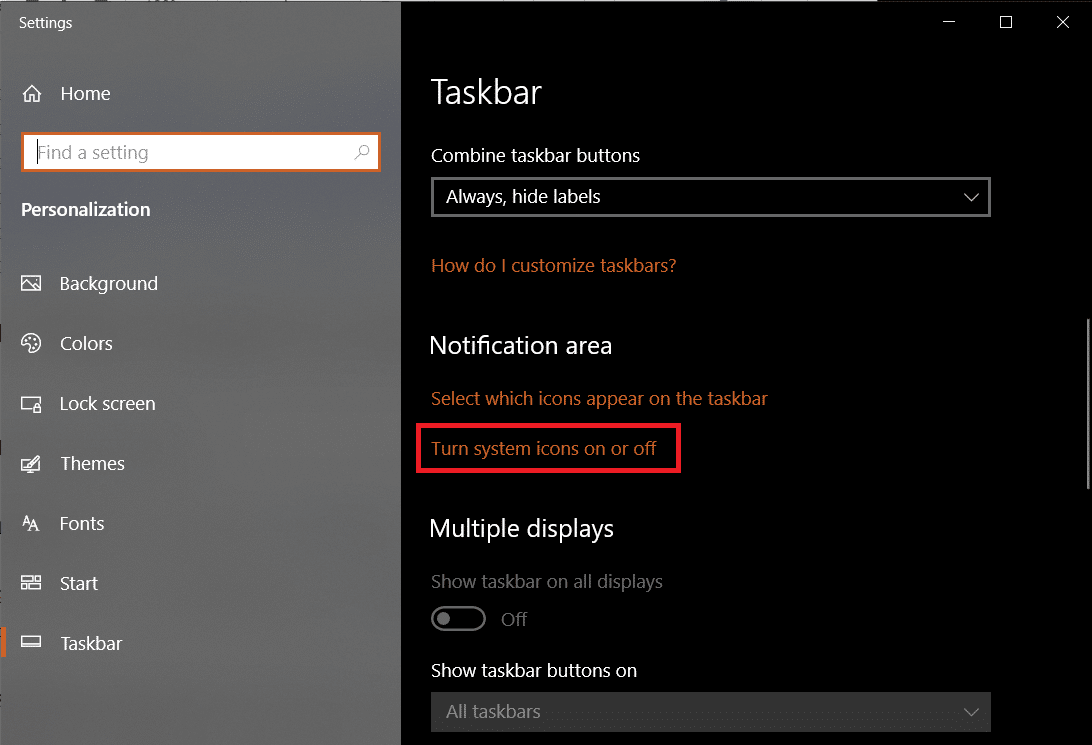Click How do I customize taskbars link
Screen dimensions: 1092x745
point(554,266)
